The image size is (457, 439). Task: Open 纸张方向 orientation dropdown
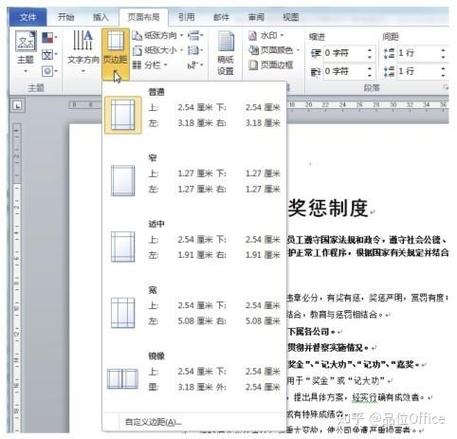click(x=158, y=35)
